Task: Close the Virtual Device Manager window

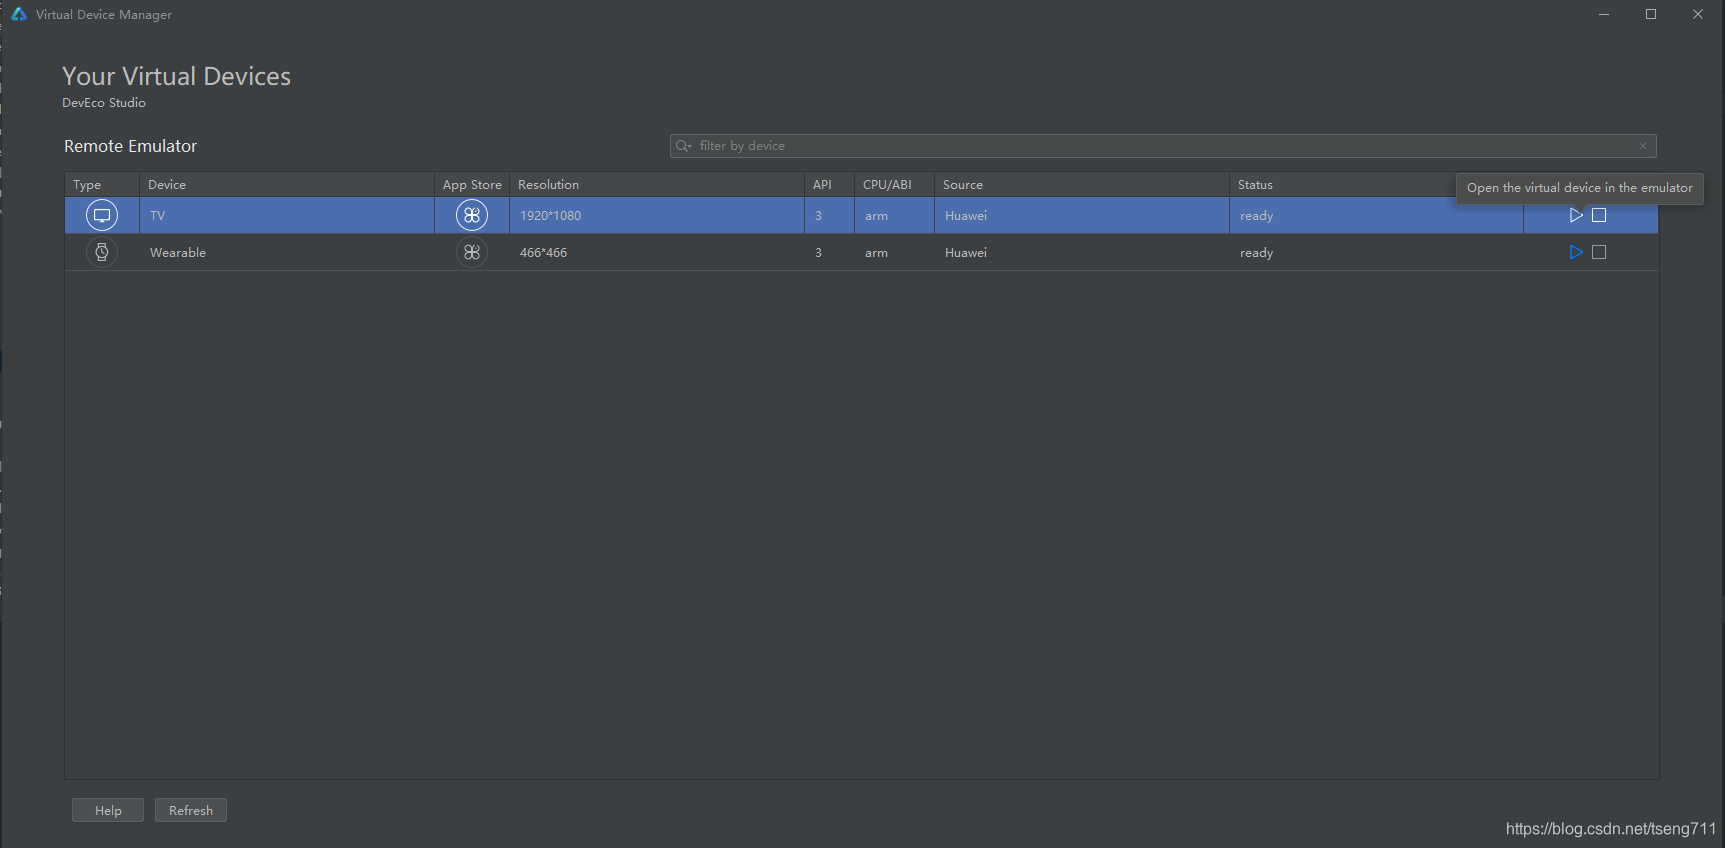Action: pyautogui.click(x=1698, y=14)
